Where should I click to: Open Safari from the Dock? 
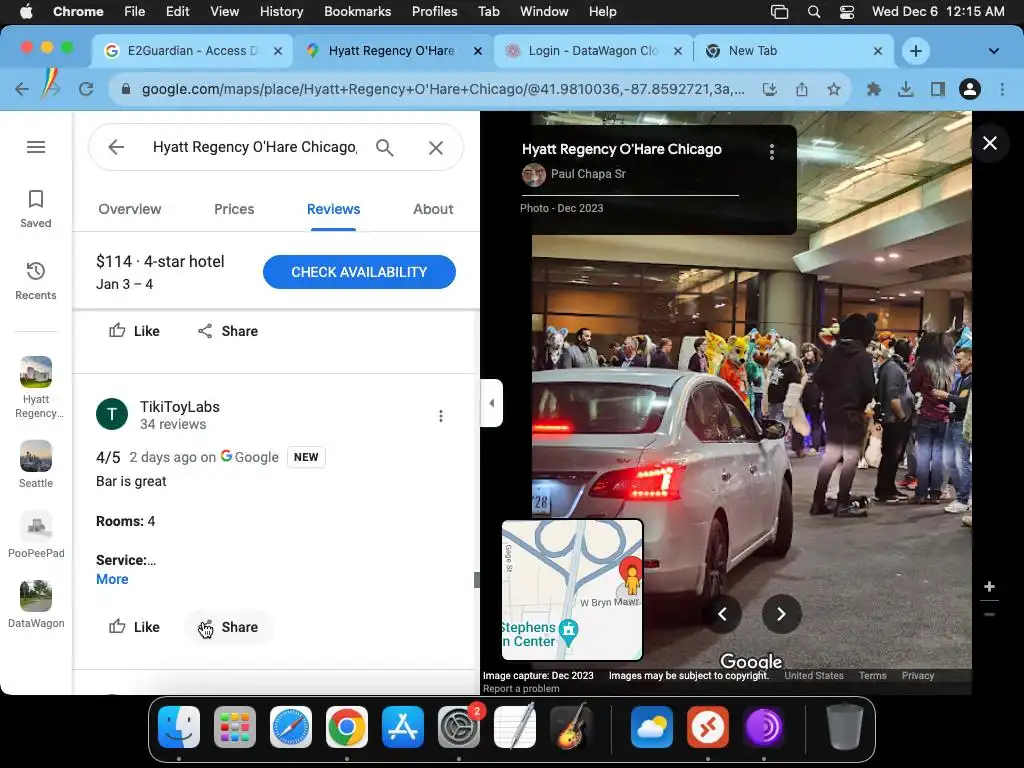click(291, 727)
